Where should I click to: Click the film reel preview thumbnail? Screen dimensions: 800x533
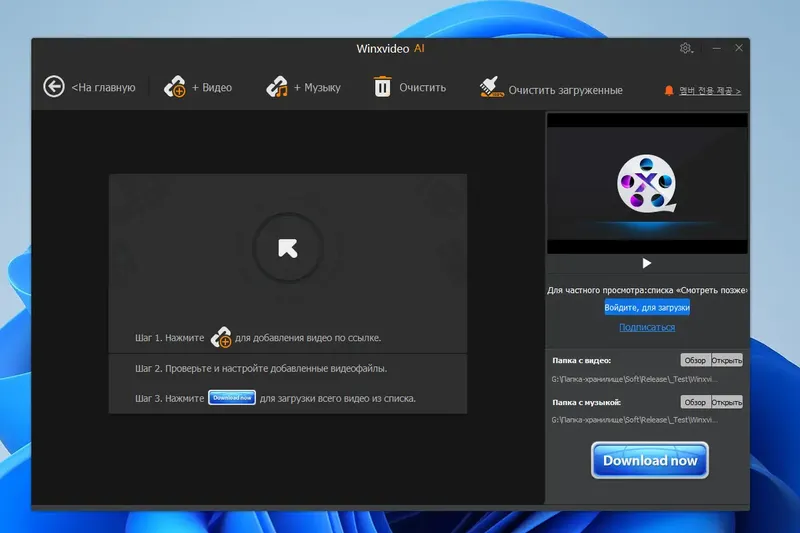pyautogui.click(x=647, y=183)
